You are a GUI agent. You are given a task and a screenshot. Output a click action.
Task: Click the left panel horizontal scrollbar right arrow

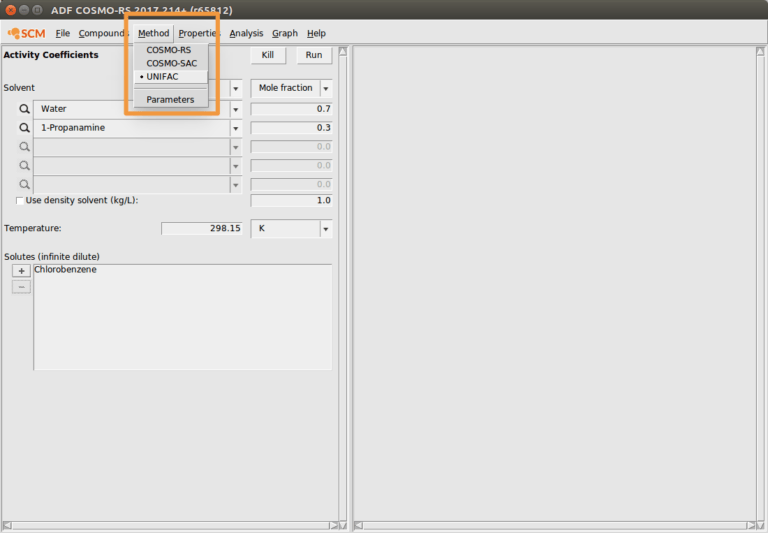(x=334, y=526)
